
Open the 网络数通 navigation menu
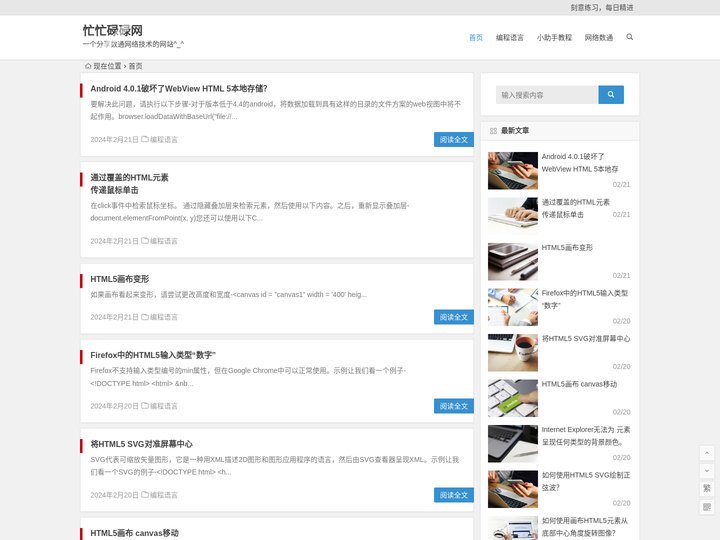pos(599,38)
